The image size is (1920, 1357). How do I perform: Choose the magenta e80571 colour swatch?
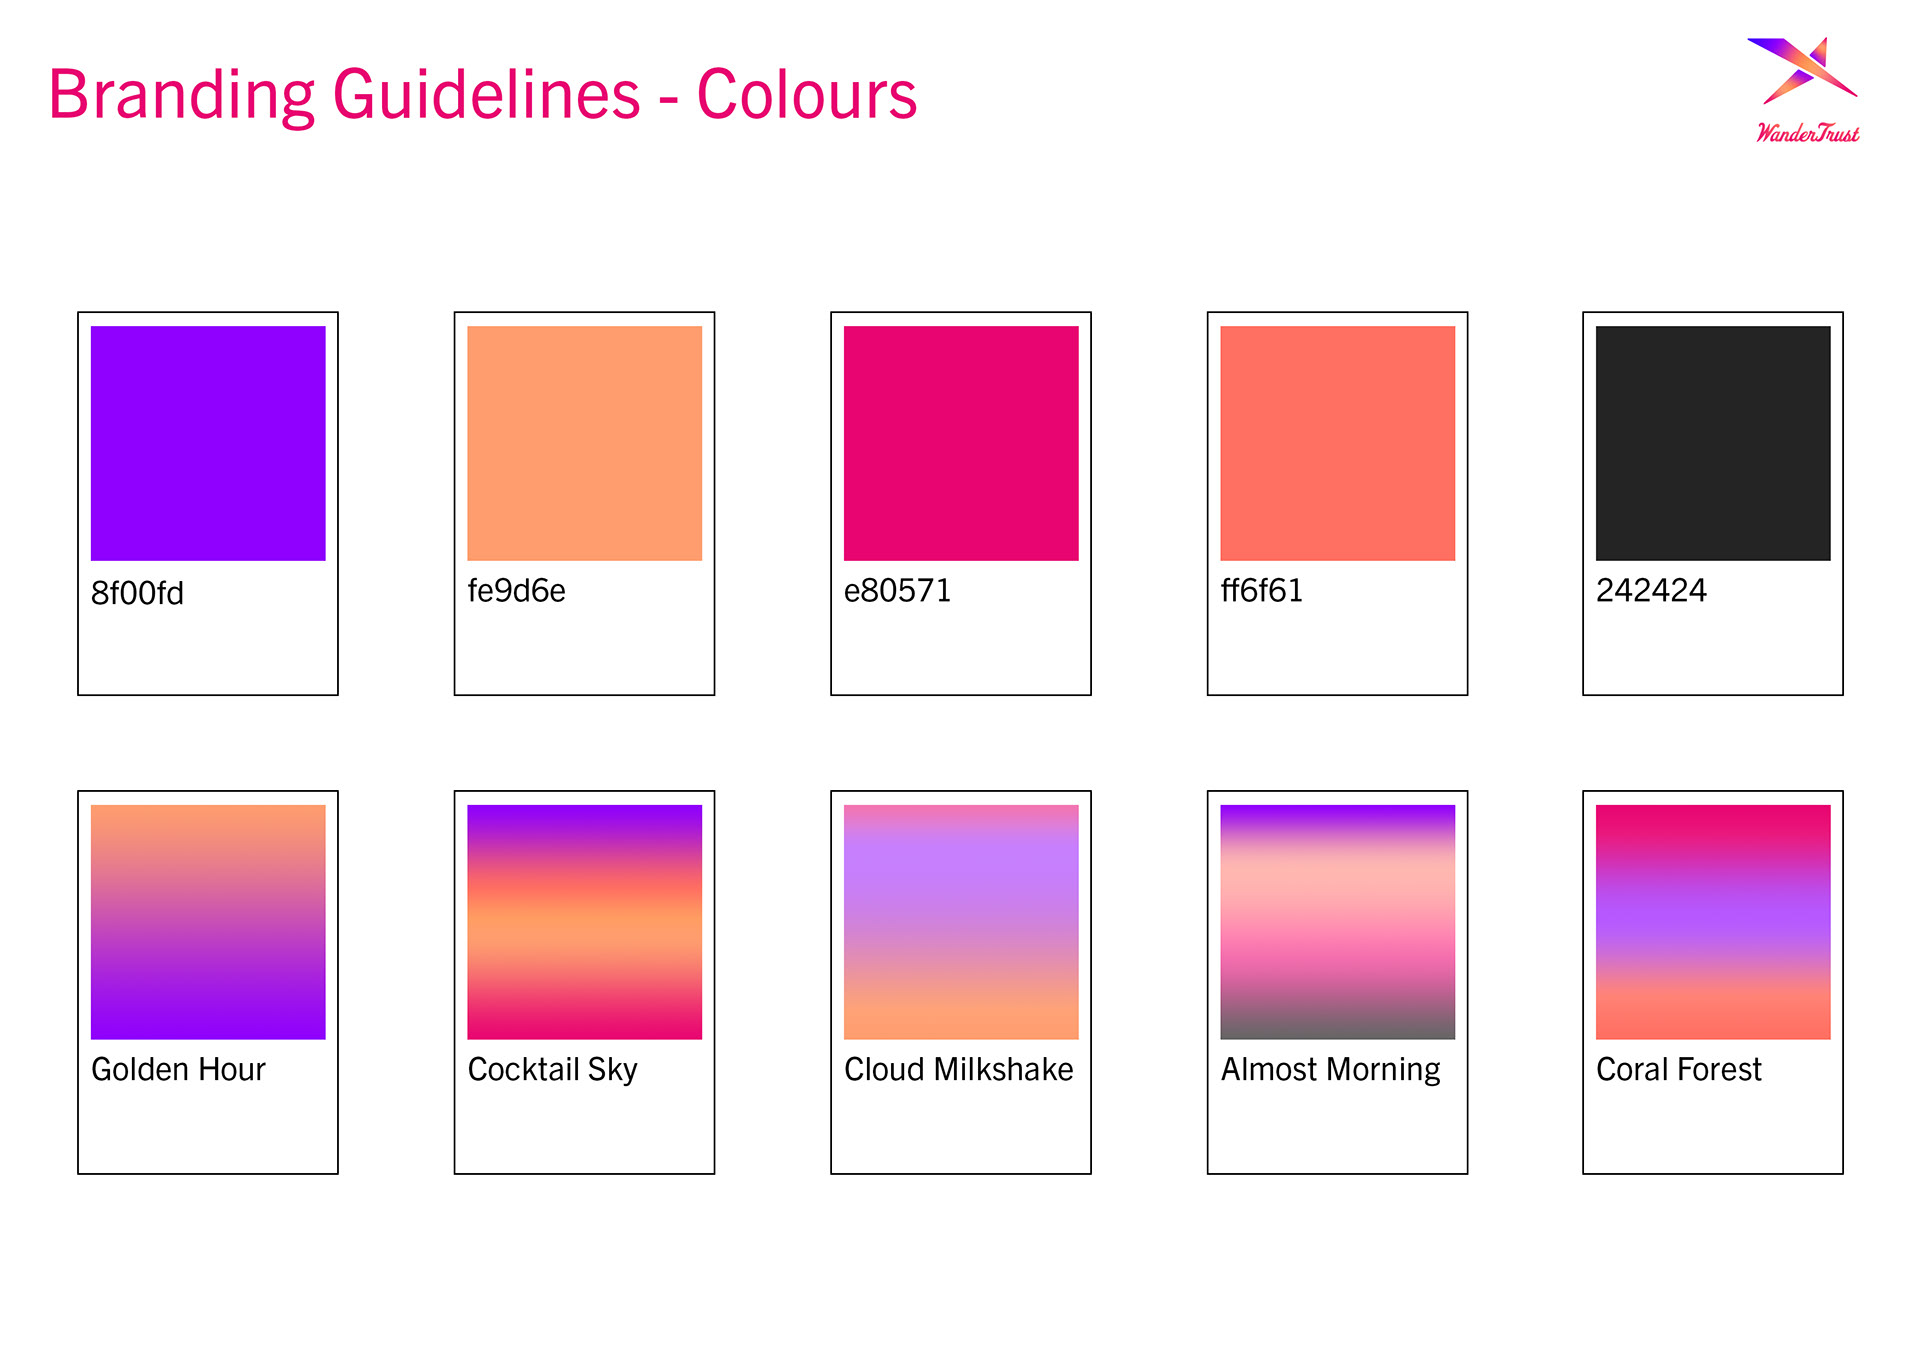point(961,443)
